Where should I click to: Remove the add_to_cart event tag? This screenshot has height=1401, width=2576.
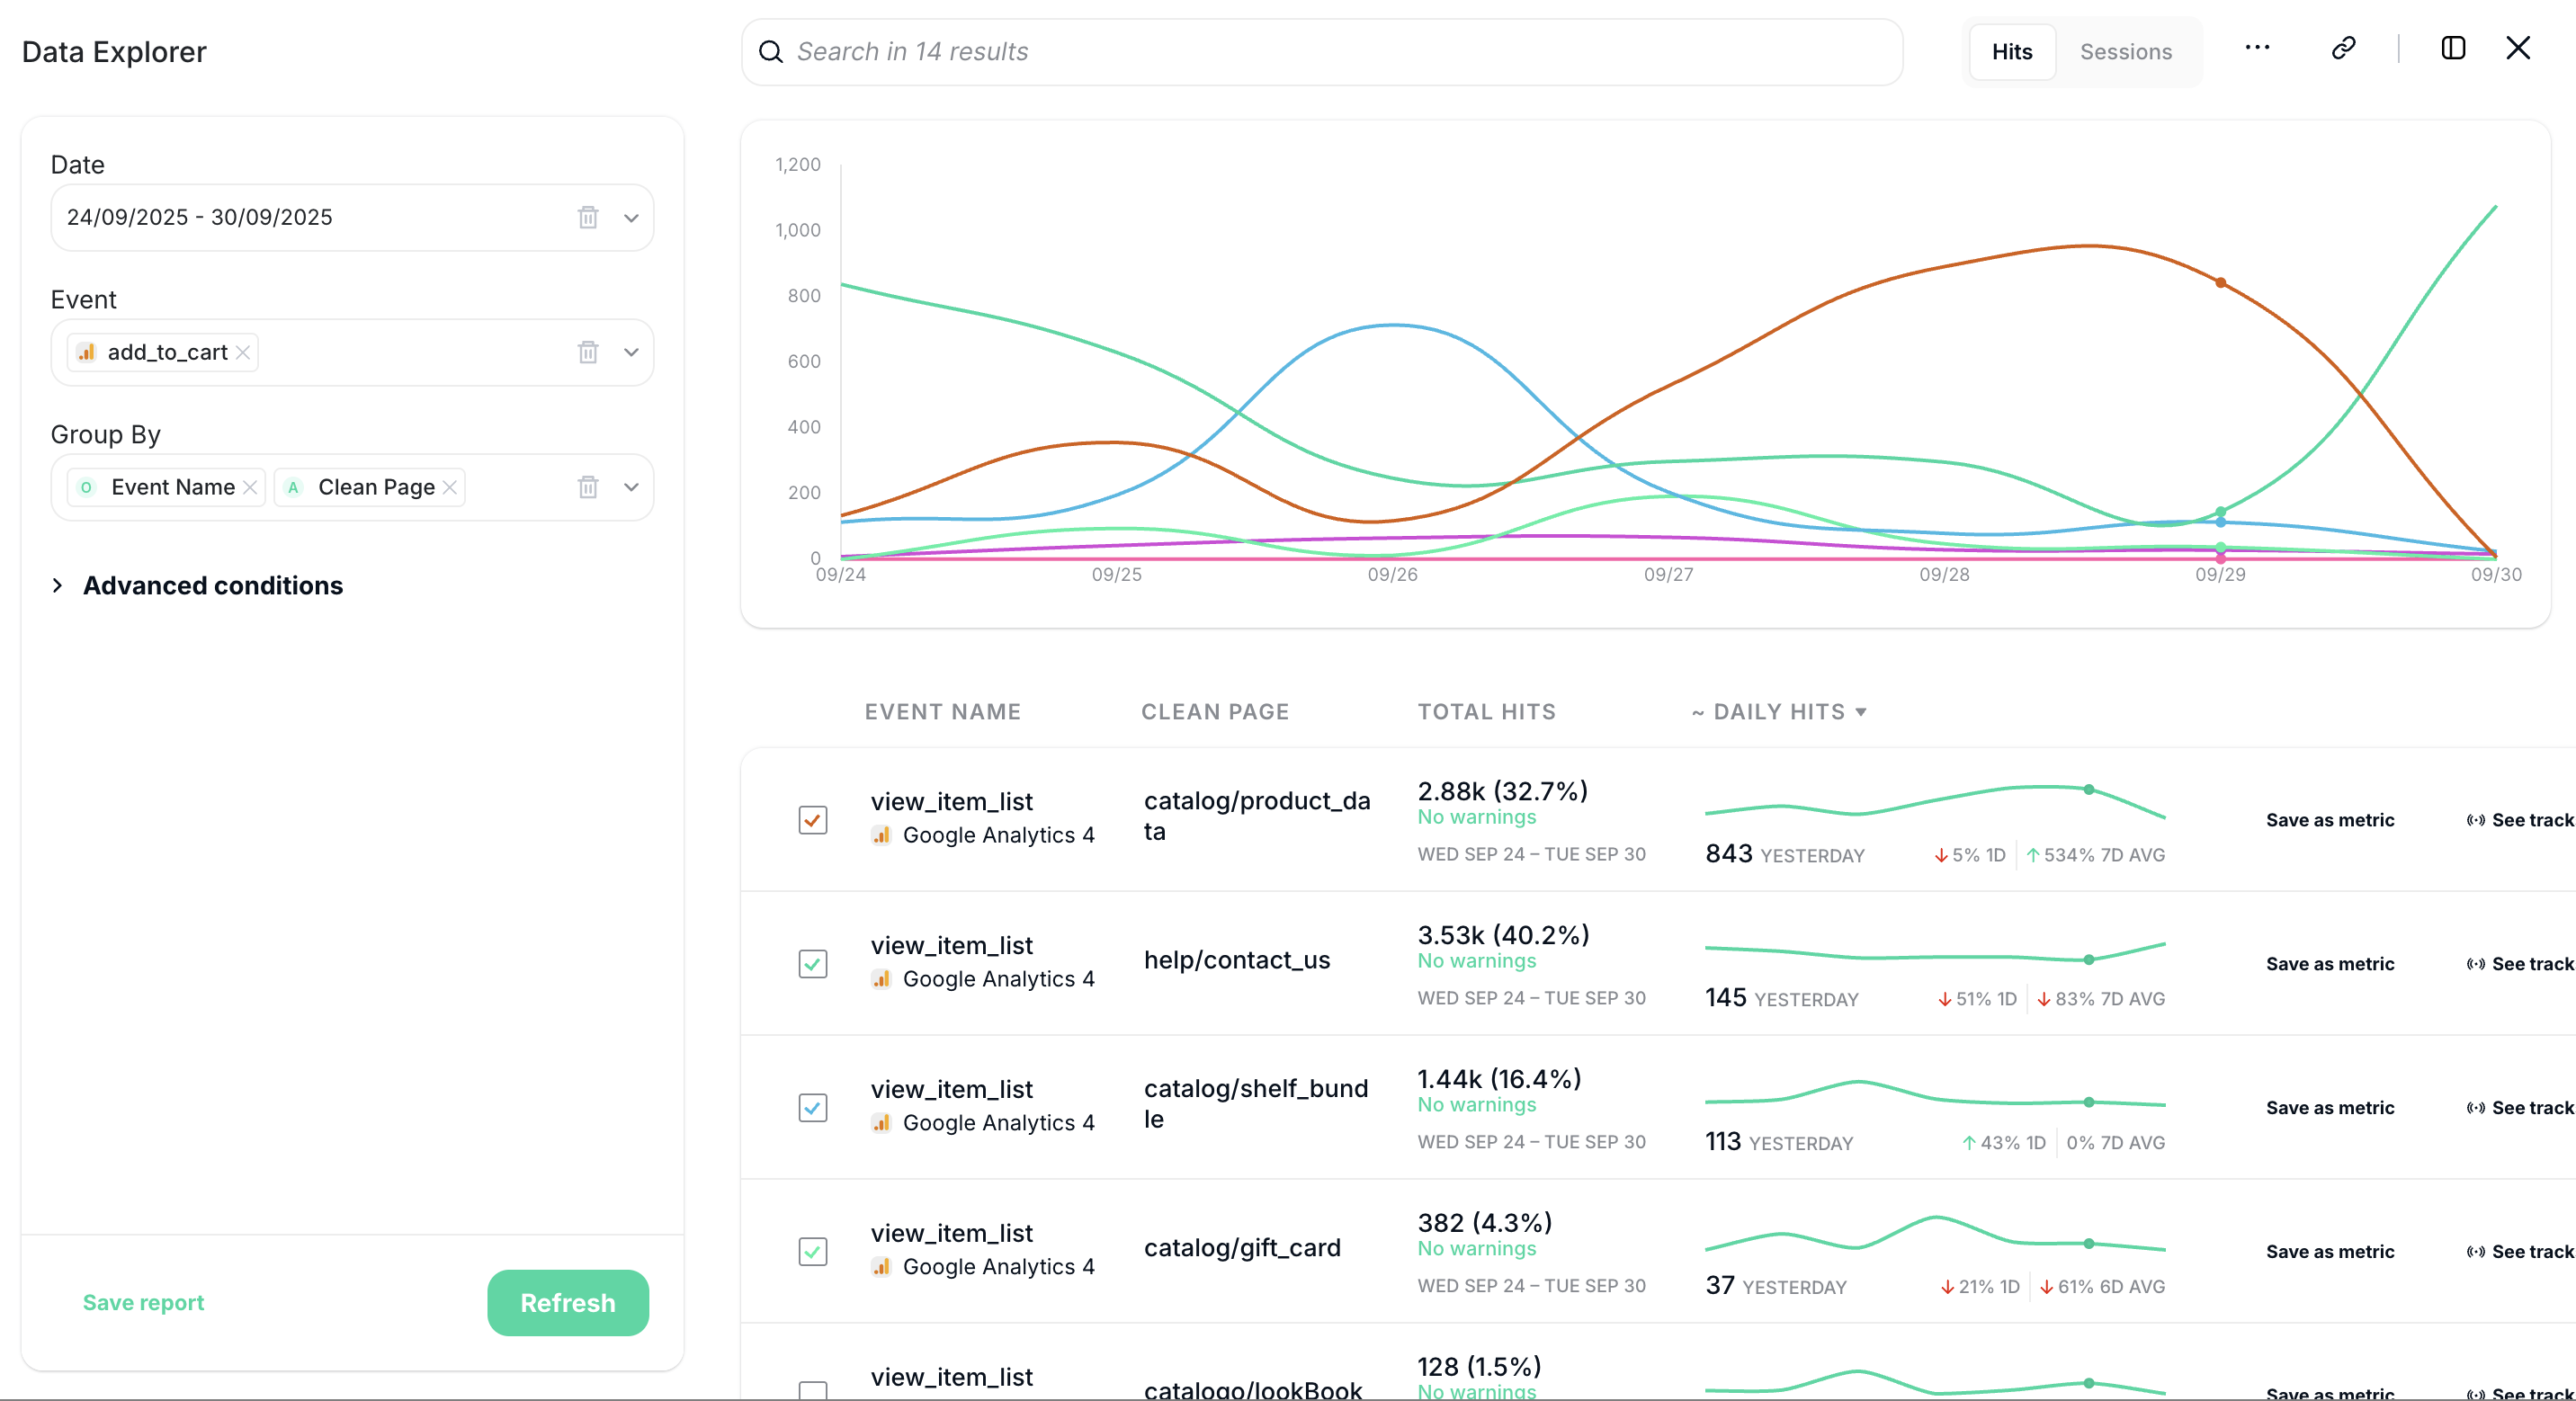[x=243, y=352]
